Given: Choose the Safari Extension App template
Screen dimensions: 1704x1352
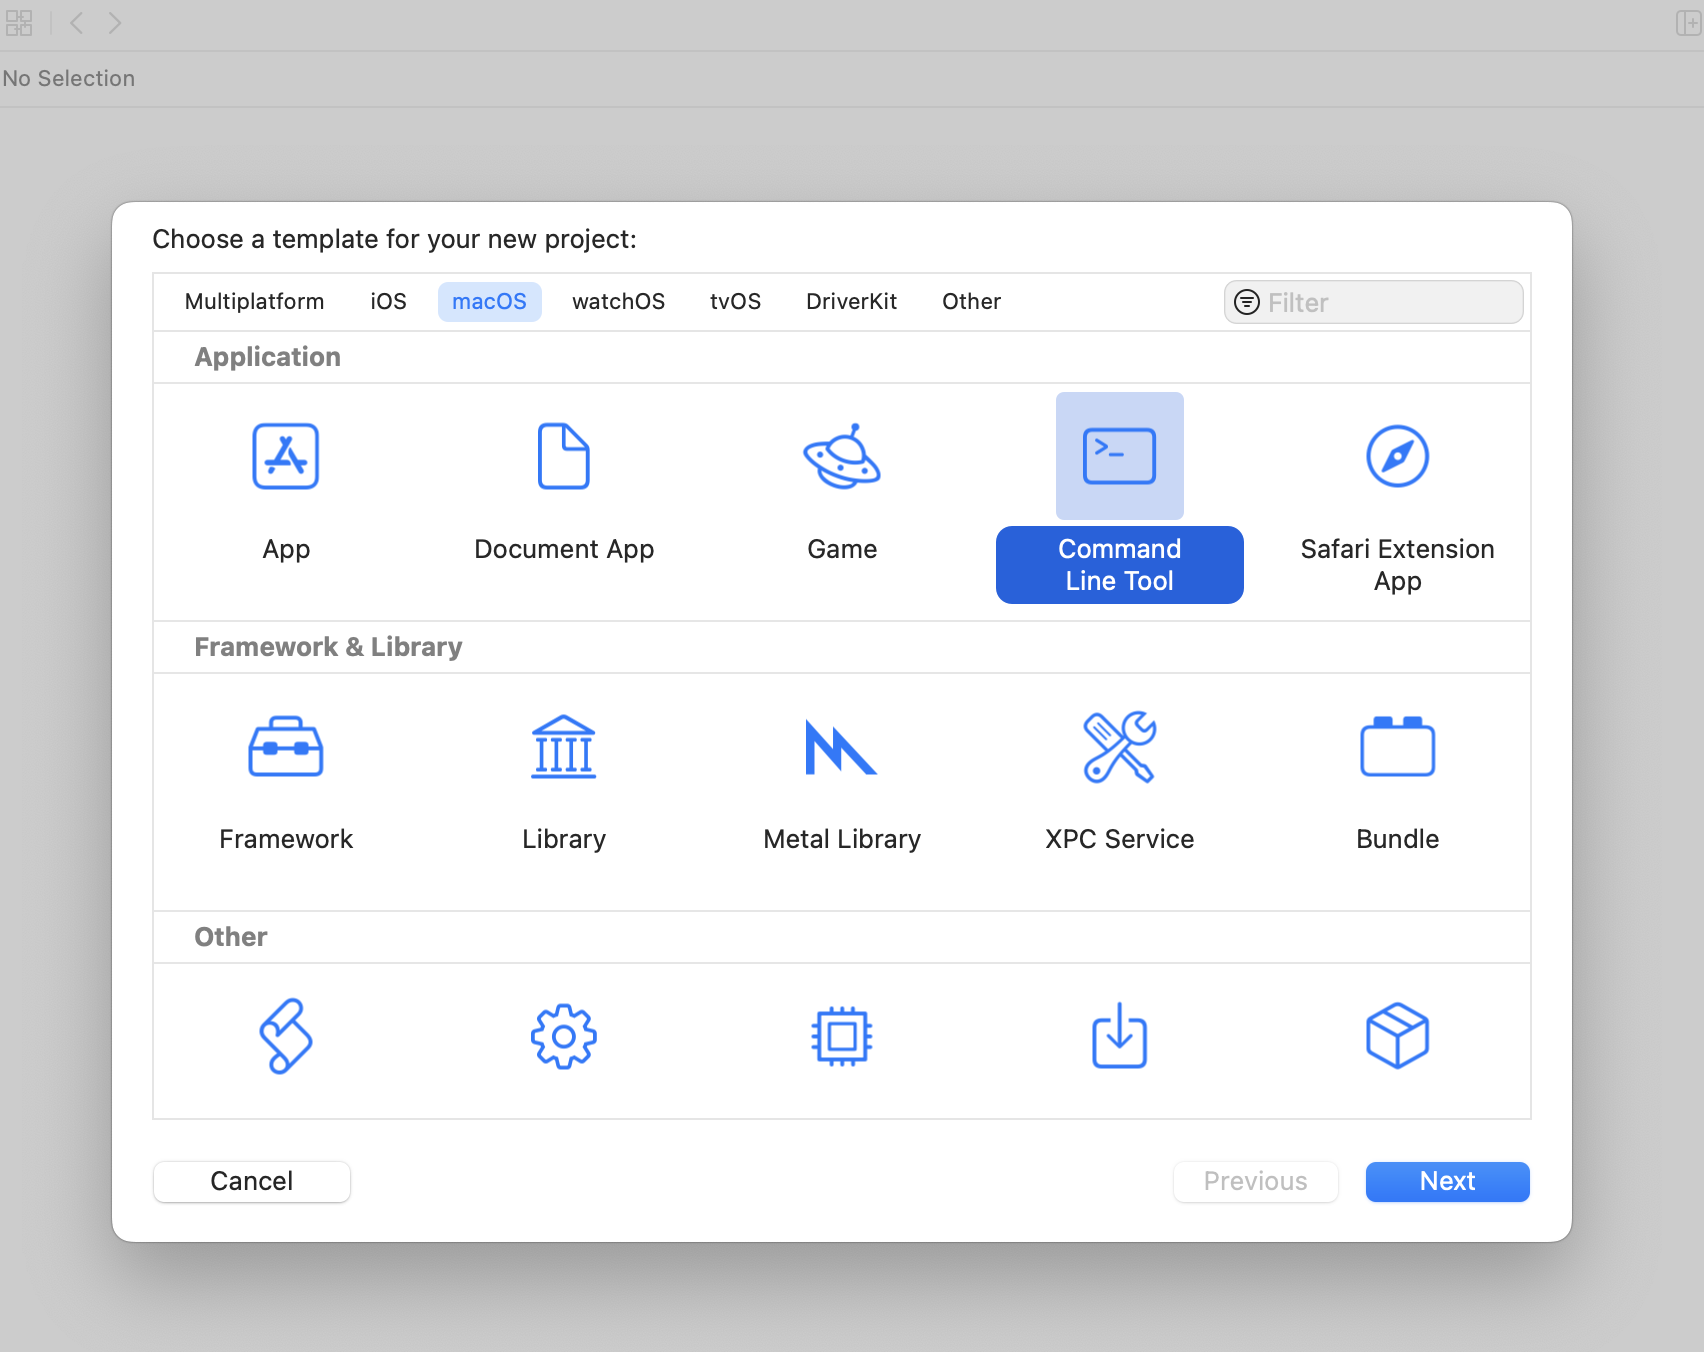Looking at the screenshot, I should pos(1398,456).
